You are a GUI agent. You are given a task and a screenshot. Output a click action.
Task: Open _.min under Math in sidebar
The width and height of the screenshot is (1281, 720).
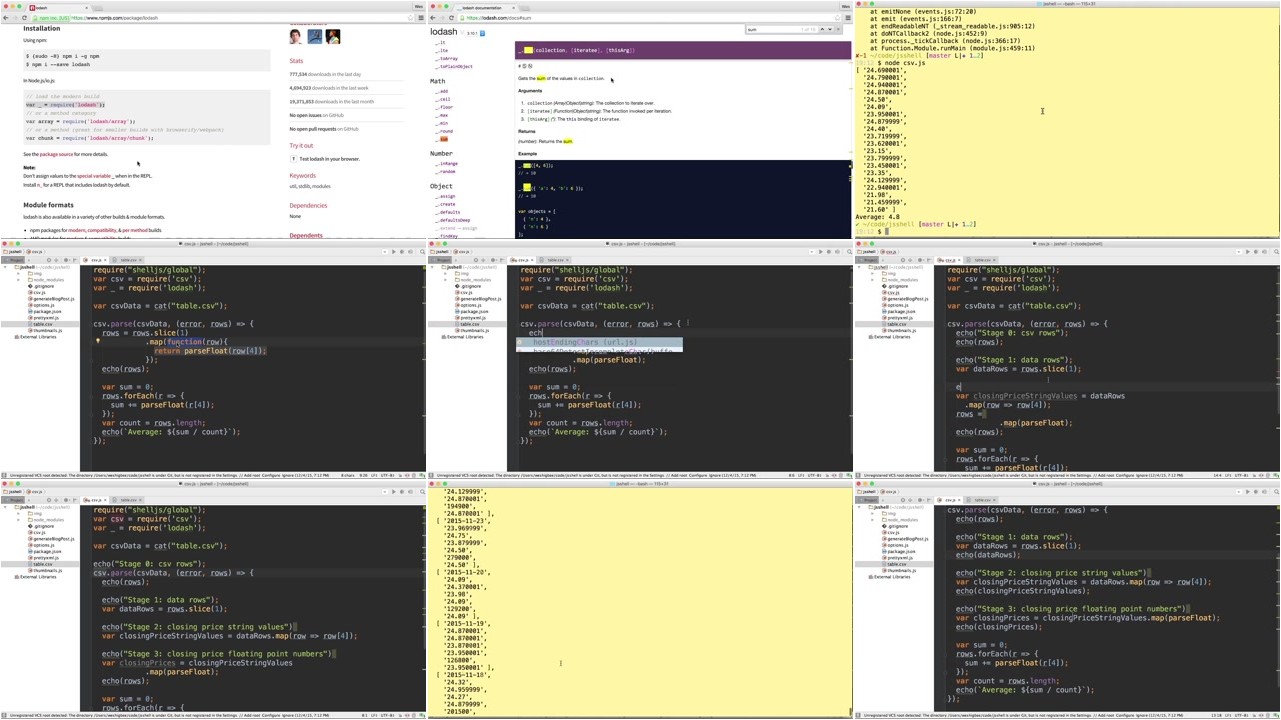(442, 123)
